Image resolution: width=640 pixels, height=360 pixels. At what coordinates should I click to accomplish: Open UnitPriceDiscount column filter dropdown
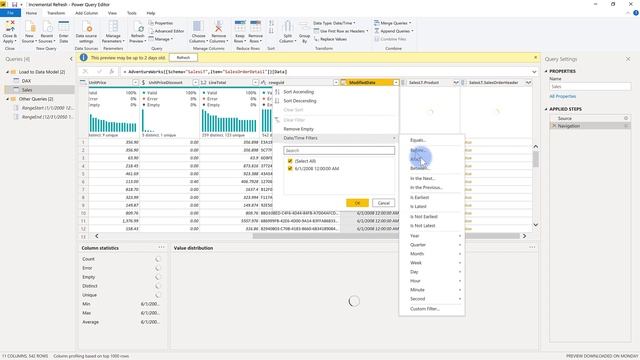tap(195, 83)
